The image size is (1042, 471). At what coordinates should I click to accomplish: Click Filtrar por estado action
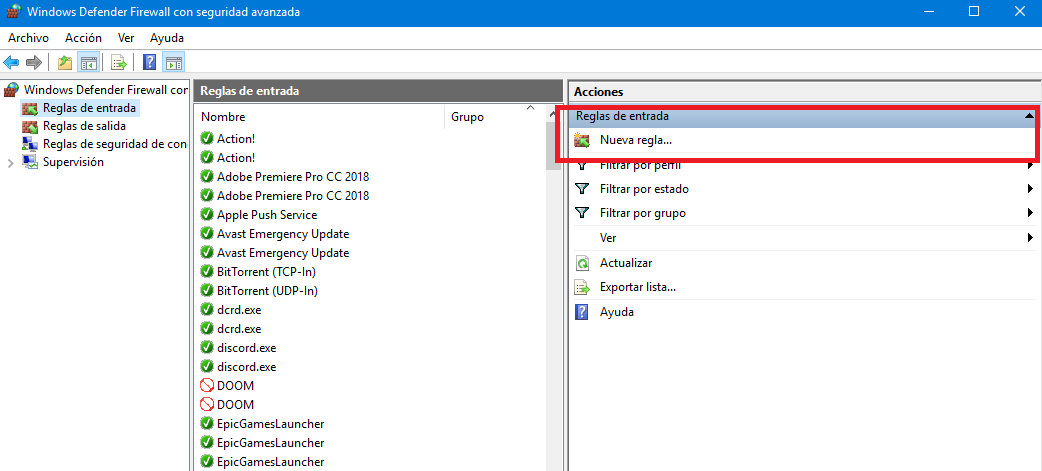pyautogui.click(x=644, y=189)
